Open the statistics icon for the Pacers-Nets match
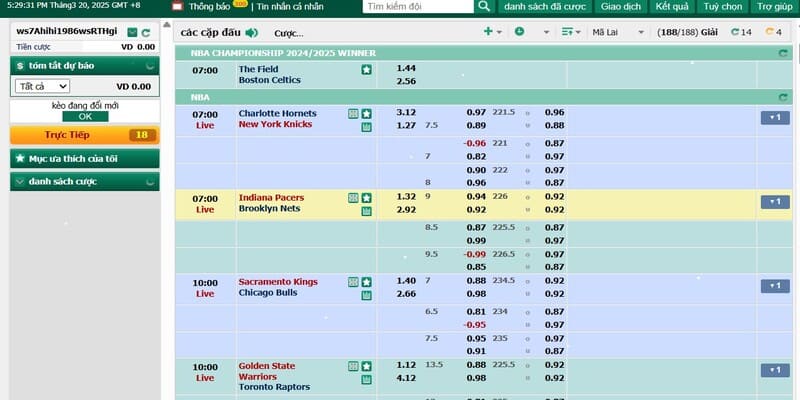This screenshot has width=800, height=400. [x=366, y=211]
